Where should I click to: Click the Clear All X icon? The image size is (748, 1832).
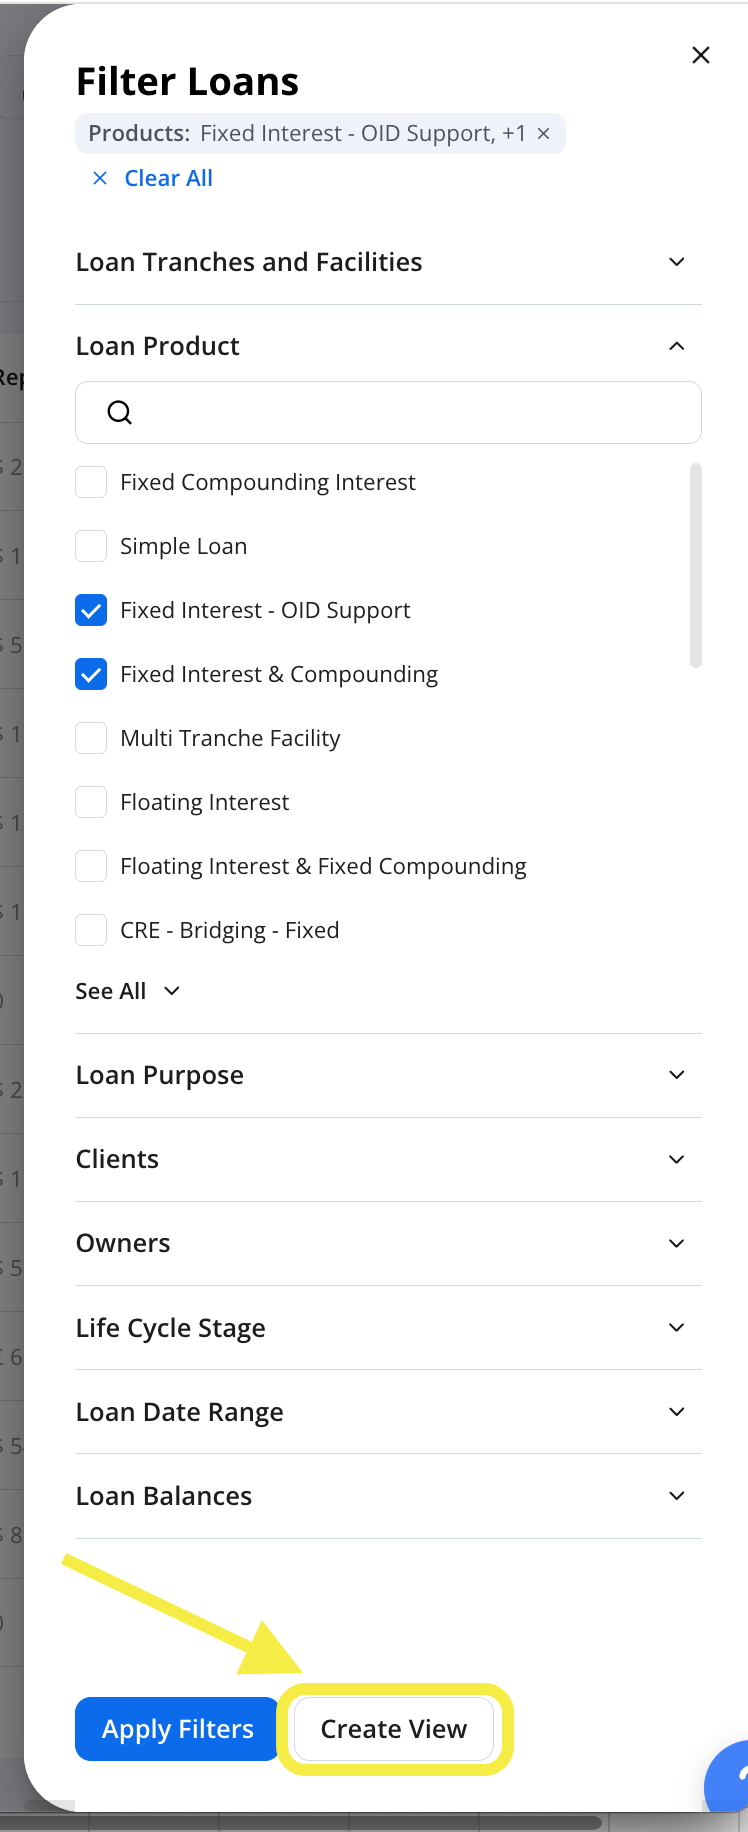100,178
